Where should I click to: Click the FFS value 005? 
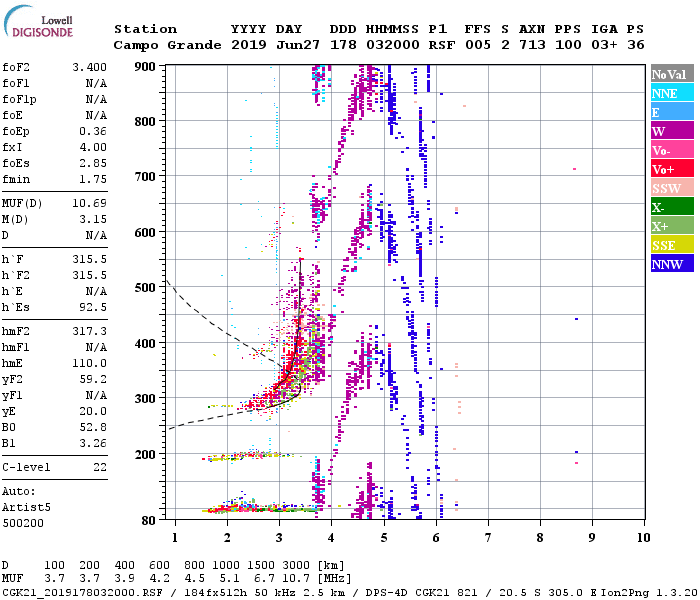click(x=478, y=45)
